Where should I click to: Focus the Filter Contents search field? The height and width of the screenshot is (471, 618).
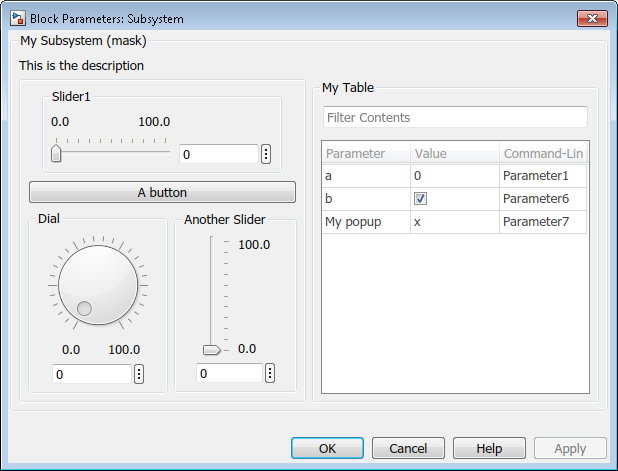click(x=455, y=118)
